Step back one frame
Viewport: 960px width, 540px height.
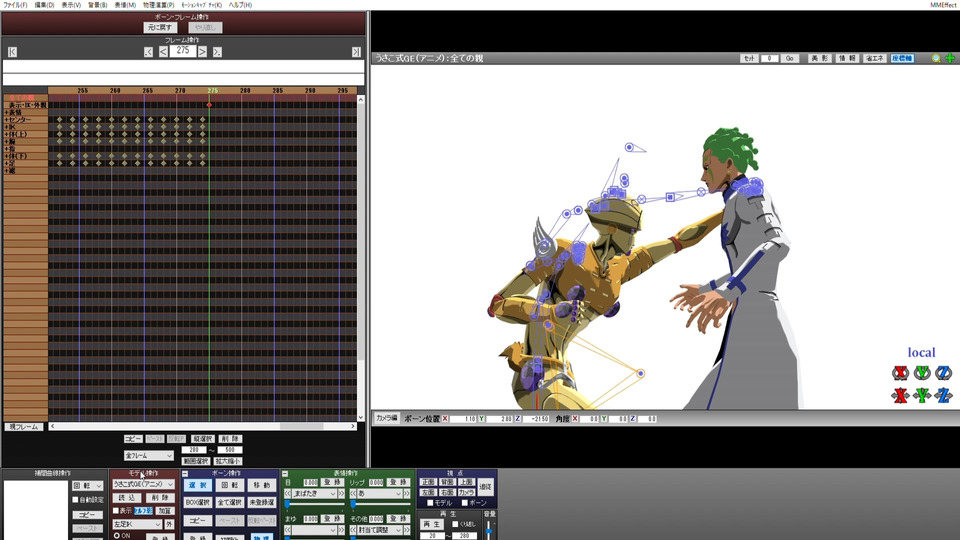tap(163, 52)
